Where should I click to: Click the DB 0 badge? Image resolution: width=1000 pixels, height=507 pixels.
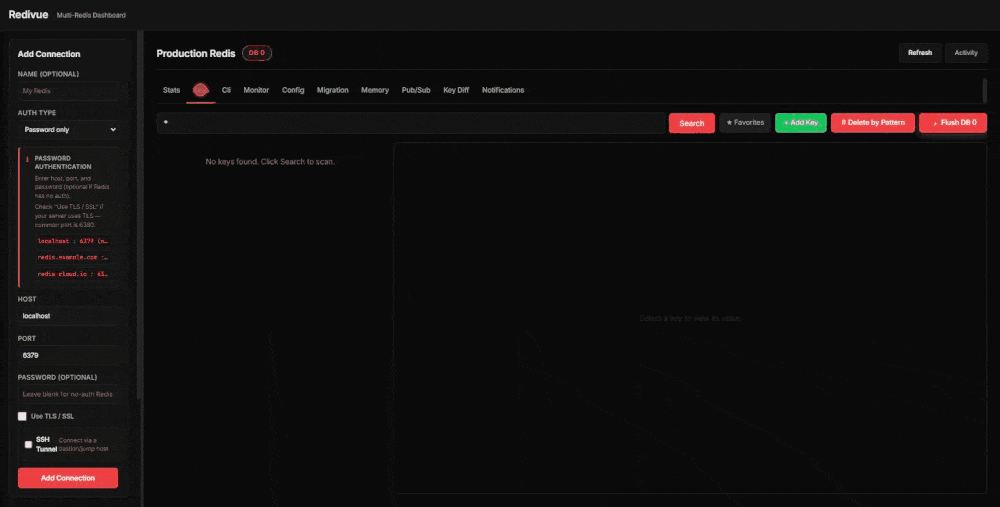pos(257,53)
